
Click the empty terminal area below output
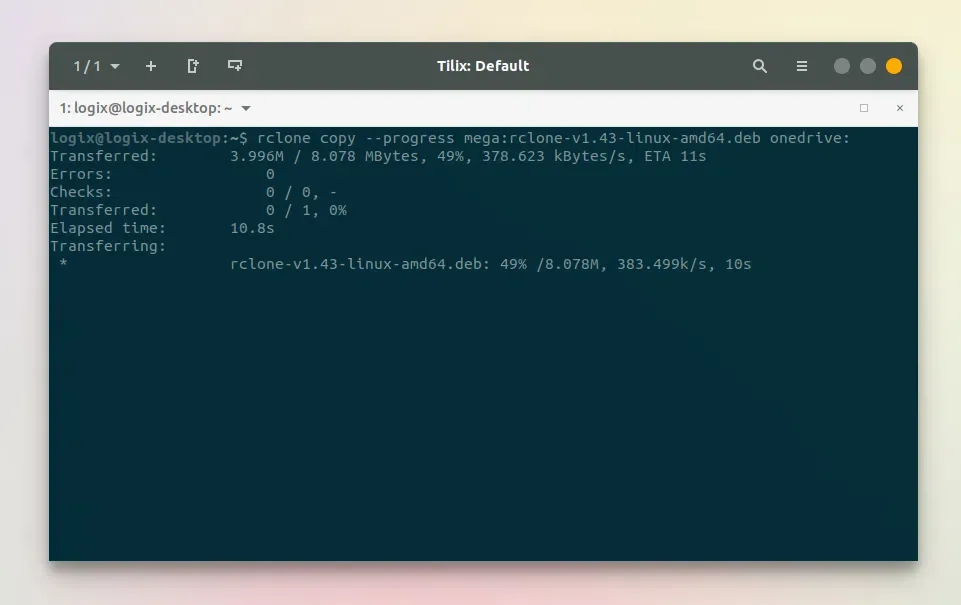tap(483, 417)
